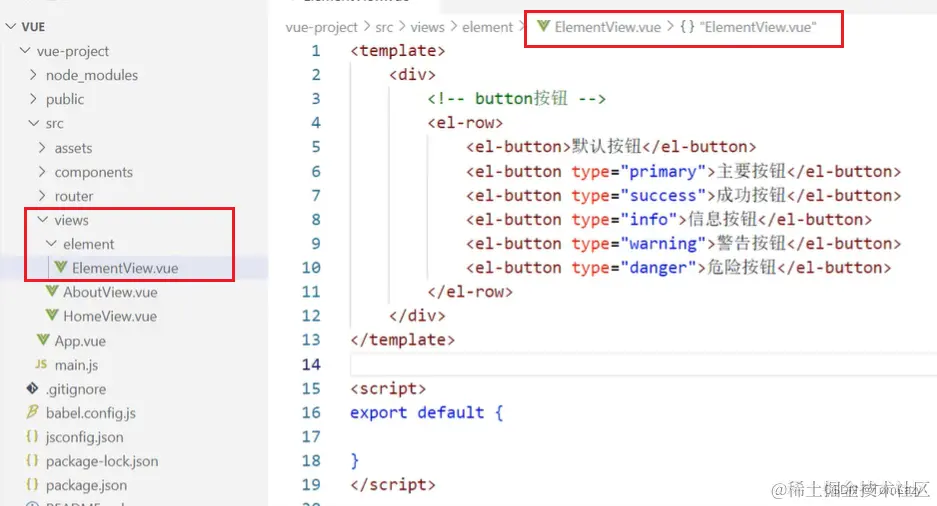Expand the components folder chevron
Screen dimensions: 937x506
(x=42, y=171)
